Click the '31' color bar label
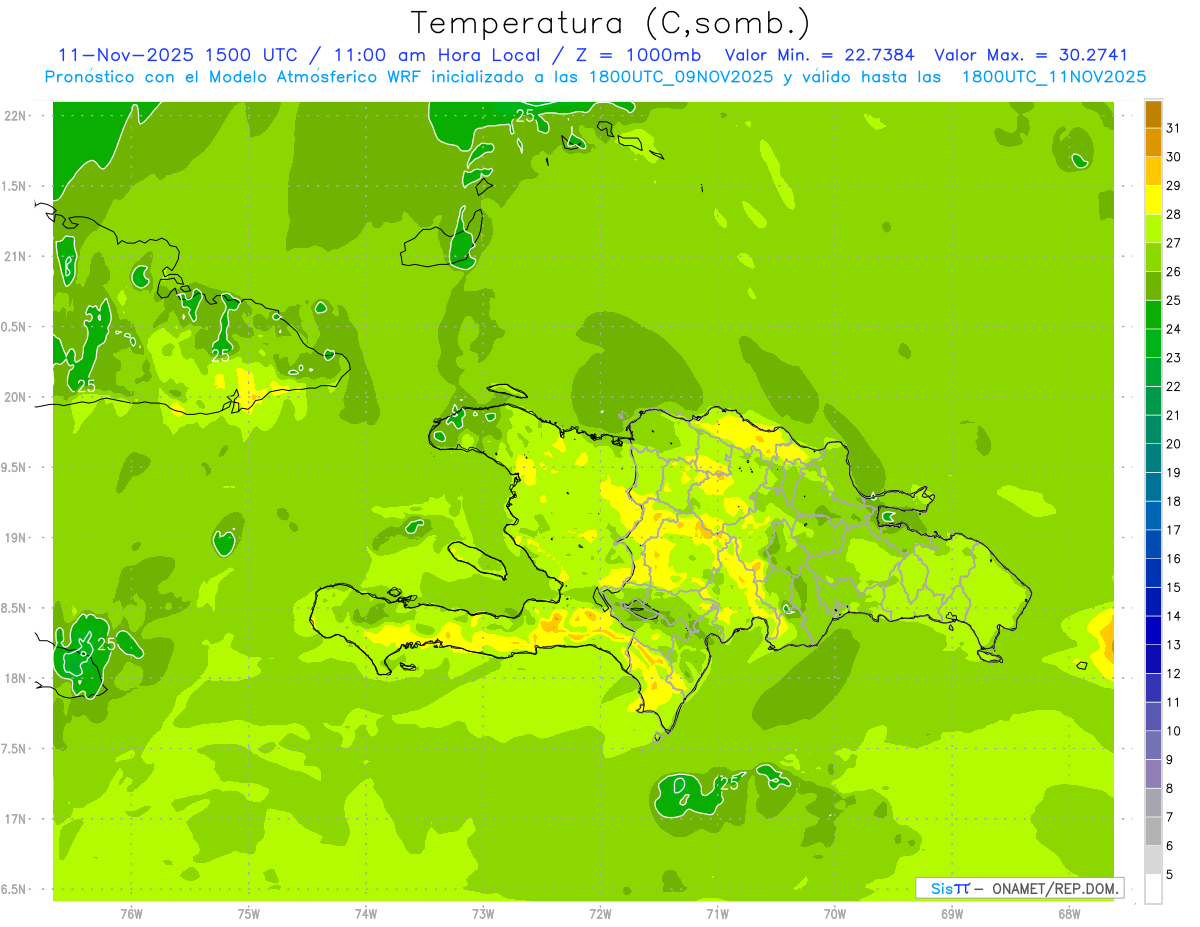 1174,128
